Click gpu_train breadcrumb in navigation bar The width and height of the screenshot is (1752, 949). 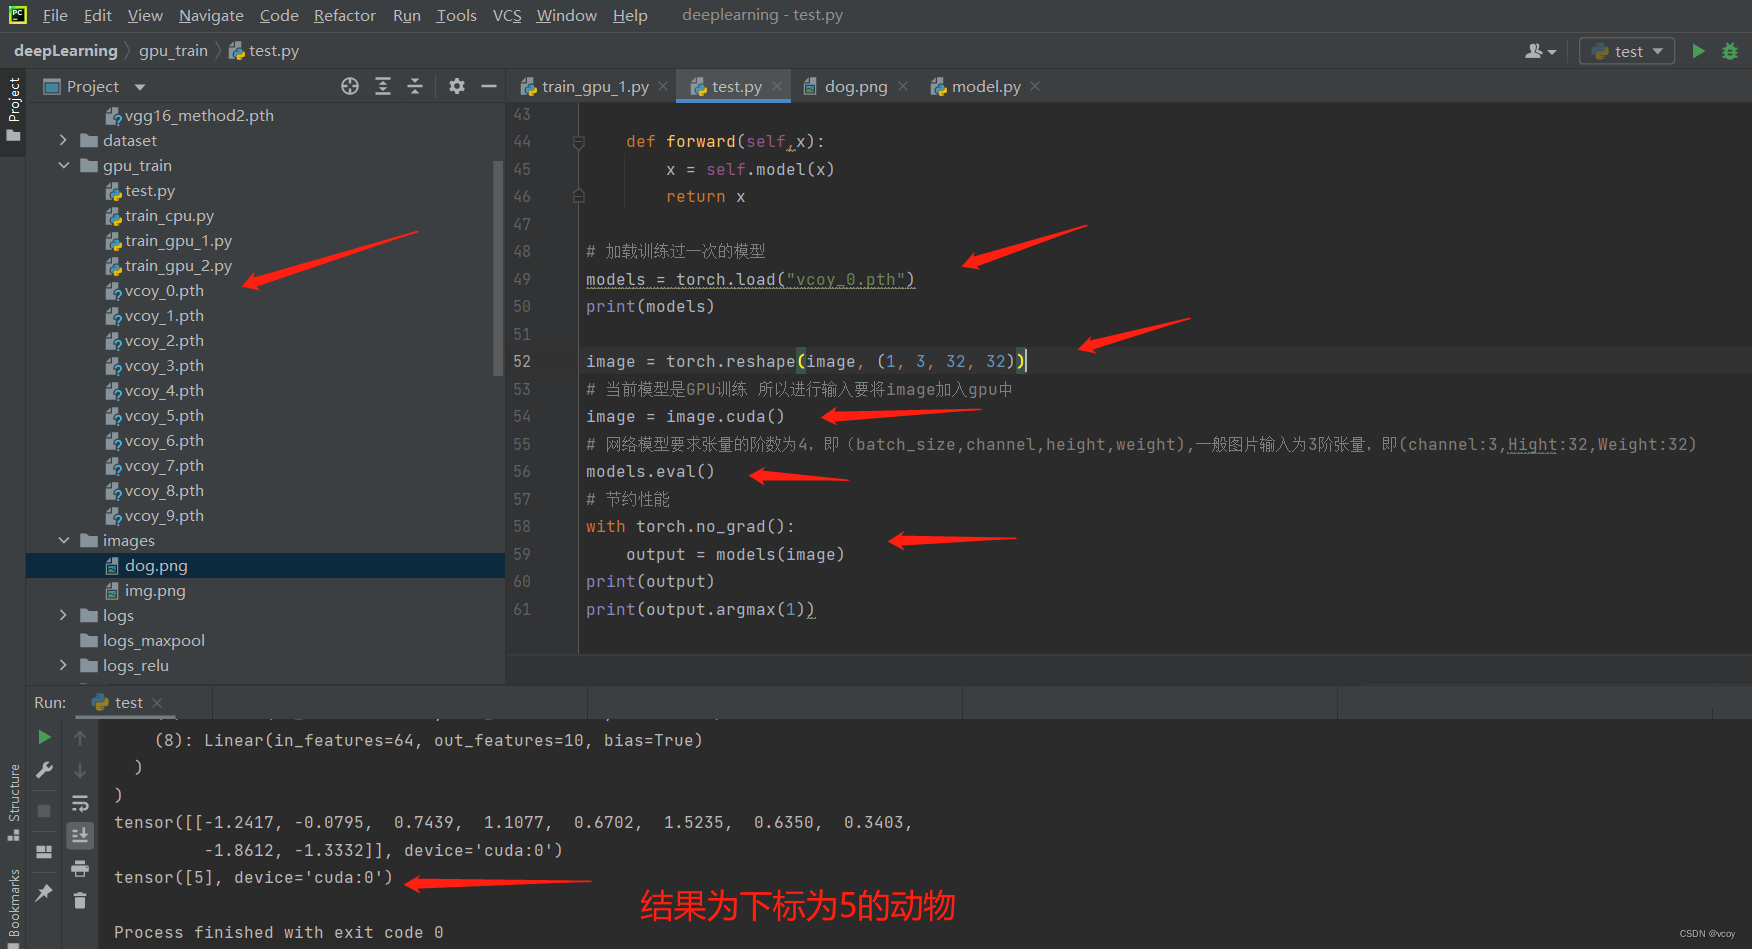(x=173, y=51)
